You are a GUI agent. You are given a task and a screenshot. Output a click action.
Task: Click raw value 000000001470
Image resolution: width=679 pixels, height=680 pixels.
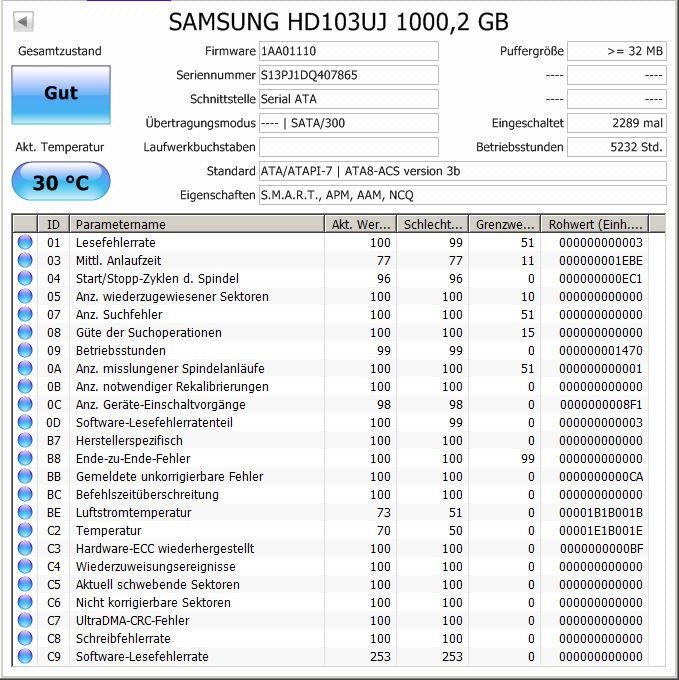pyautogui.click(x=601, y=350)
